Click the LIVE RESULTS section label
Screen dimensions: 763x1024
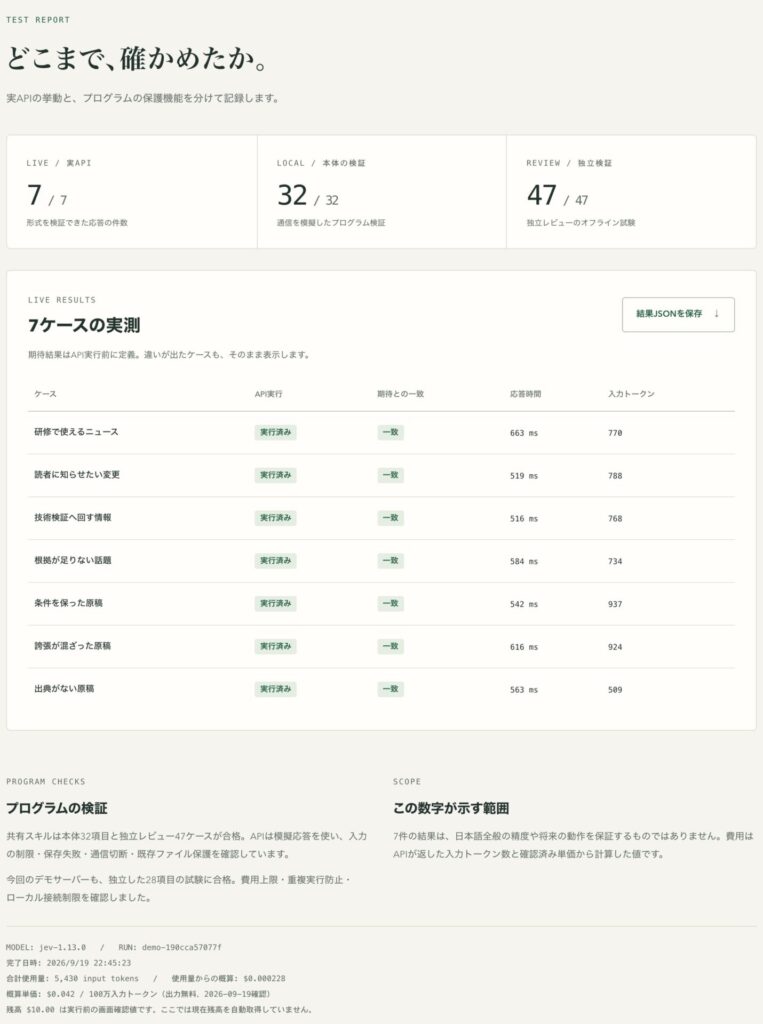[x=61, y=300]
